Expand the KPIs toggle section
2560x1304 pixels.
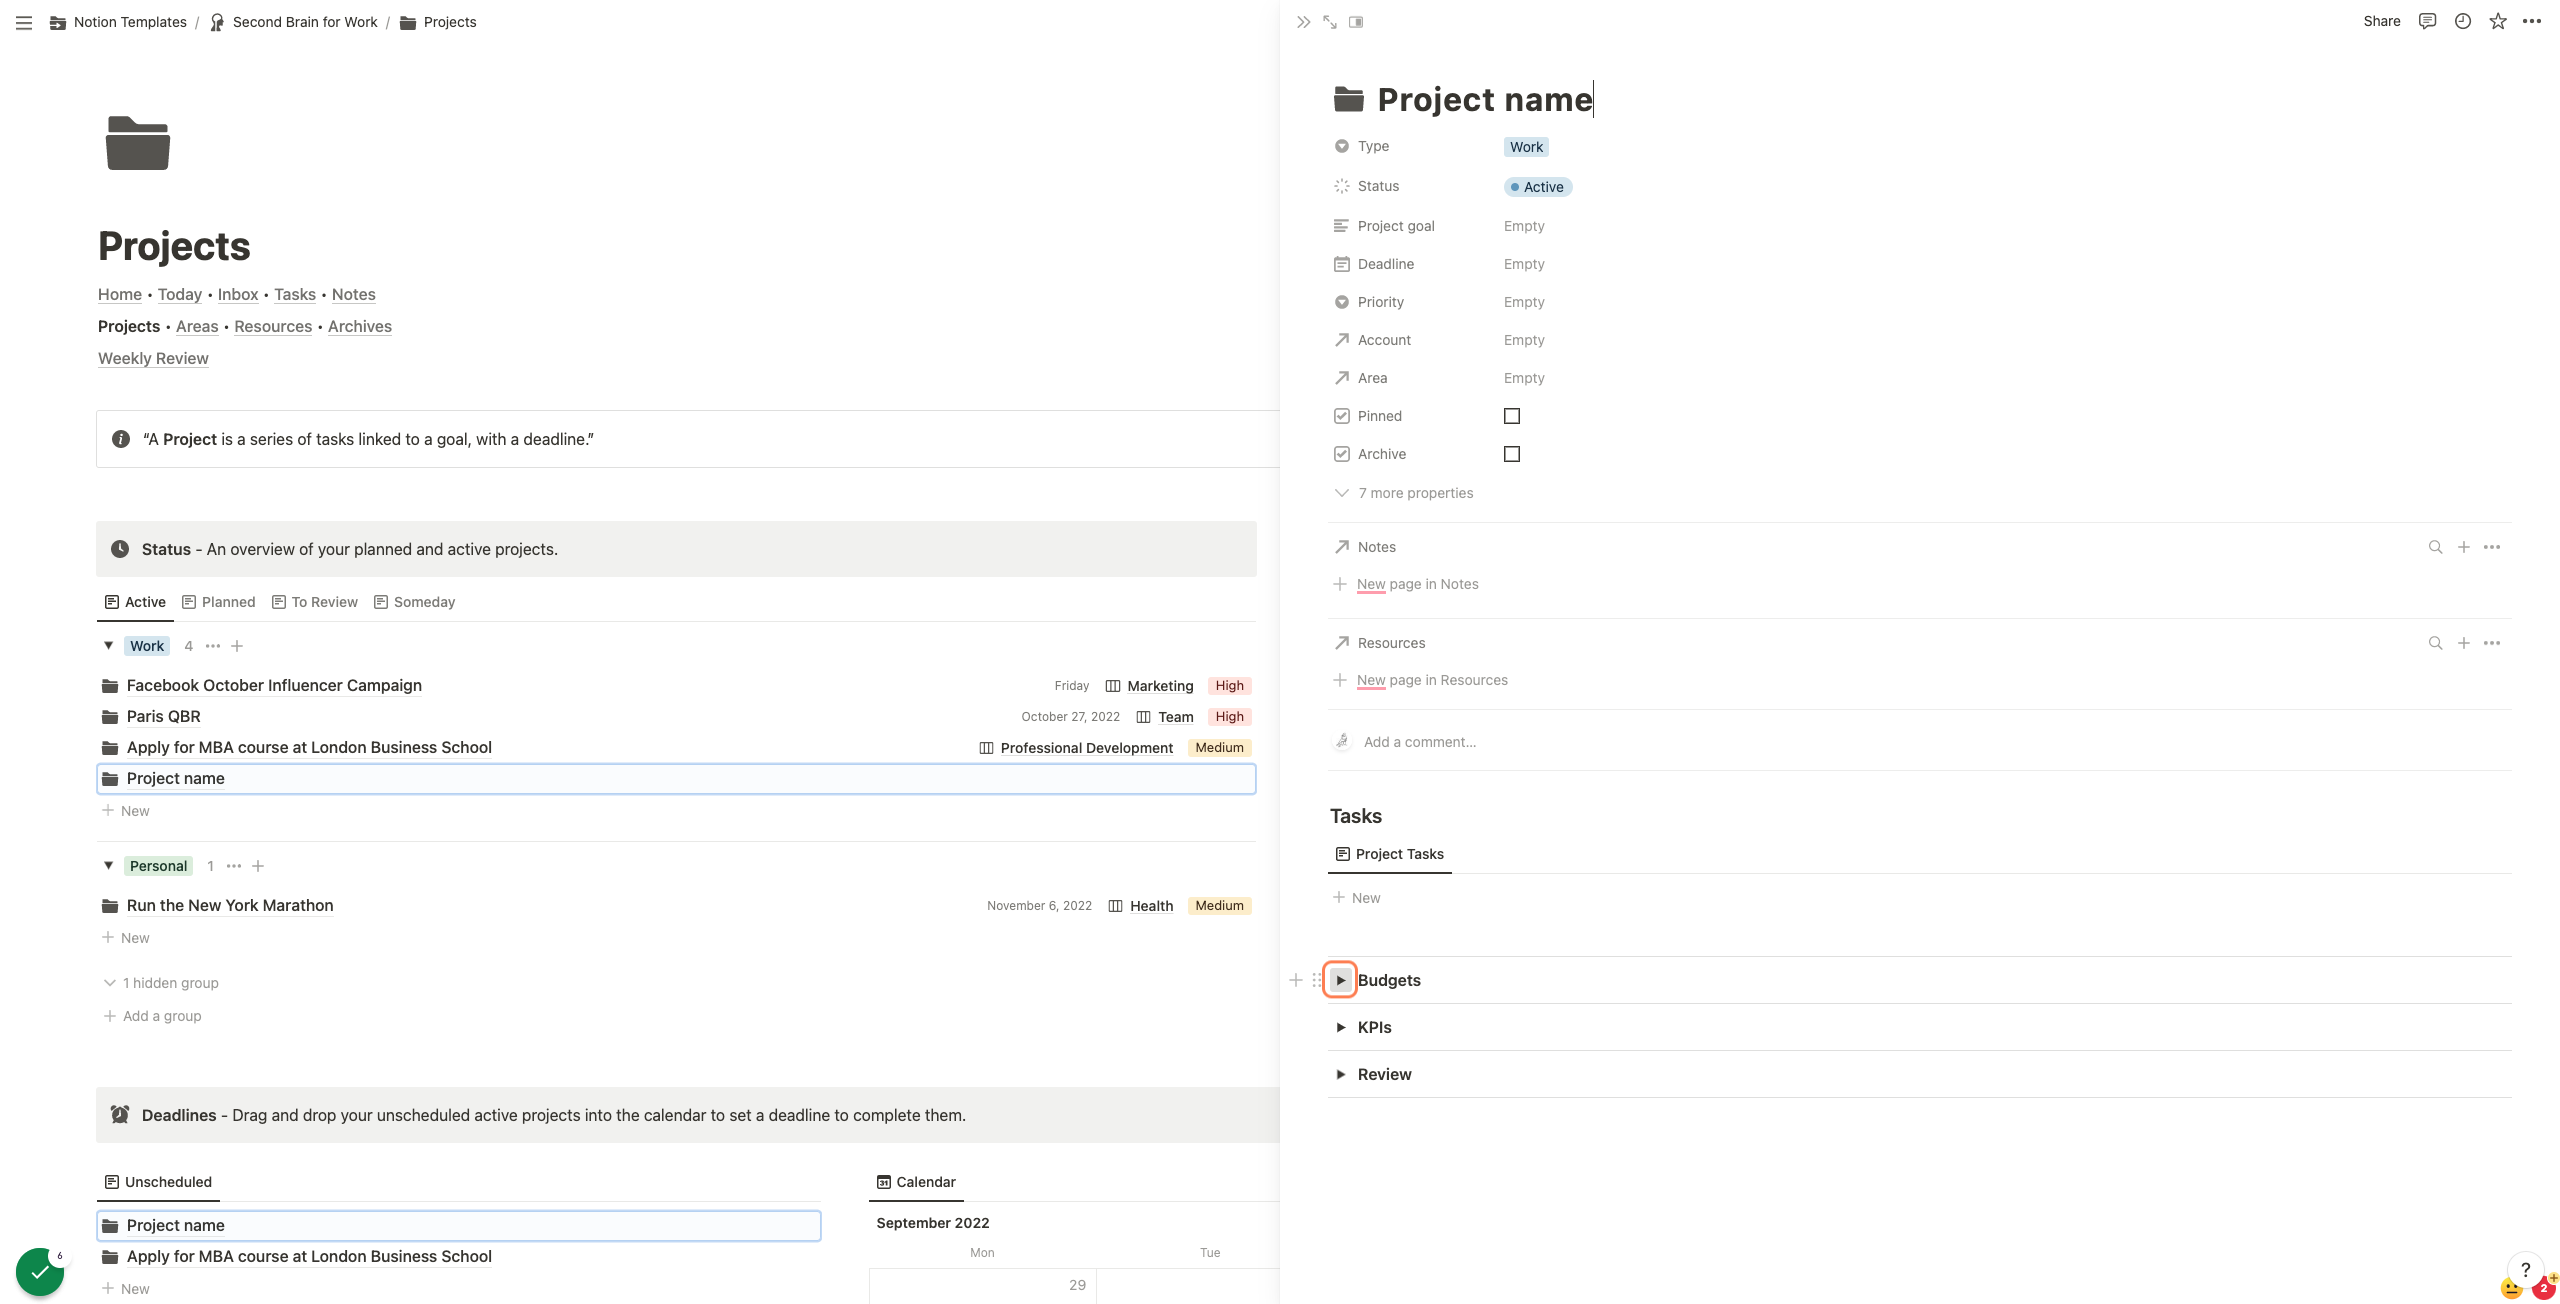(1340, 1027)
